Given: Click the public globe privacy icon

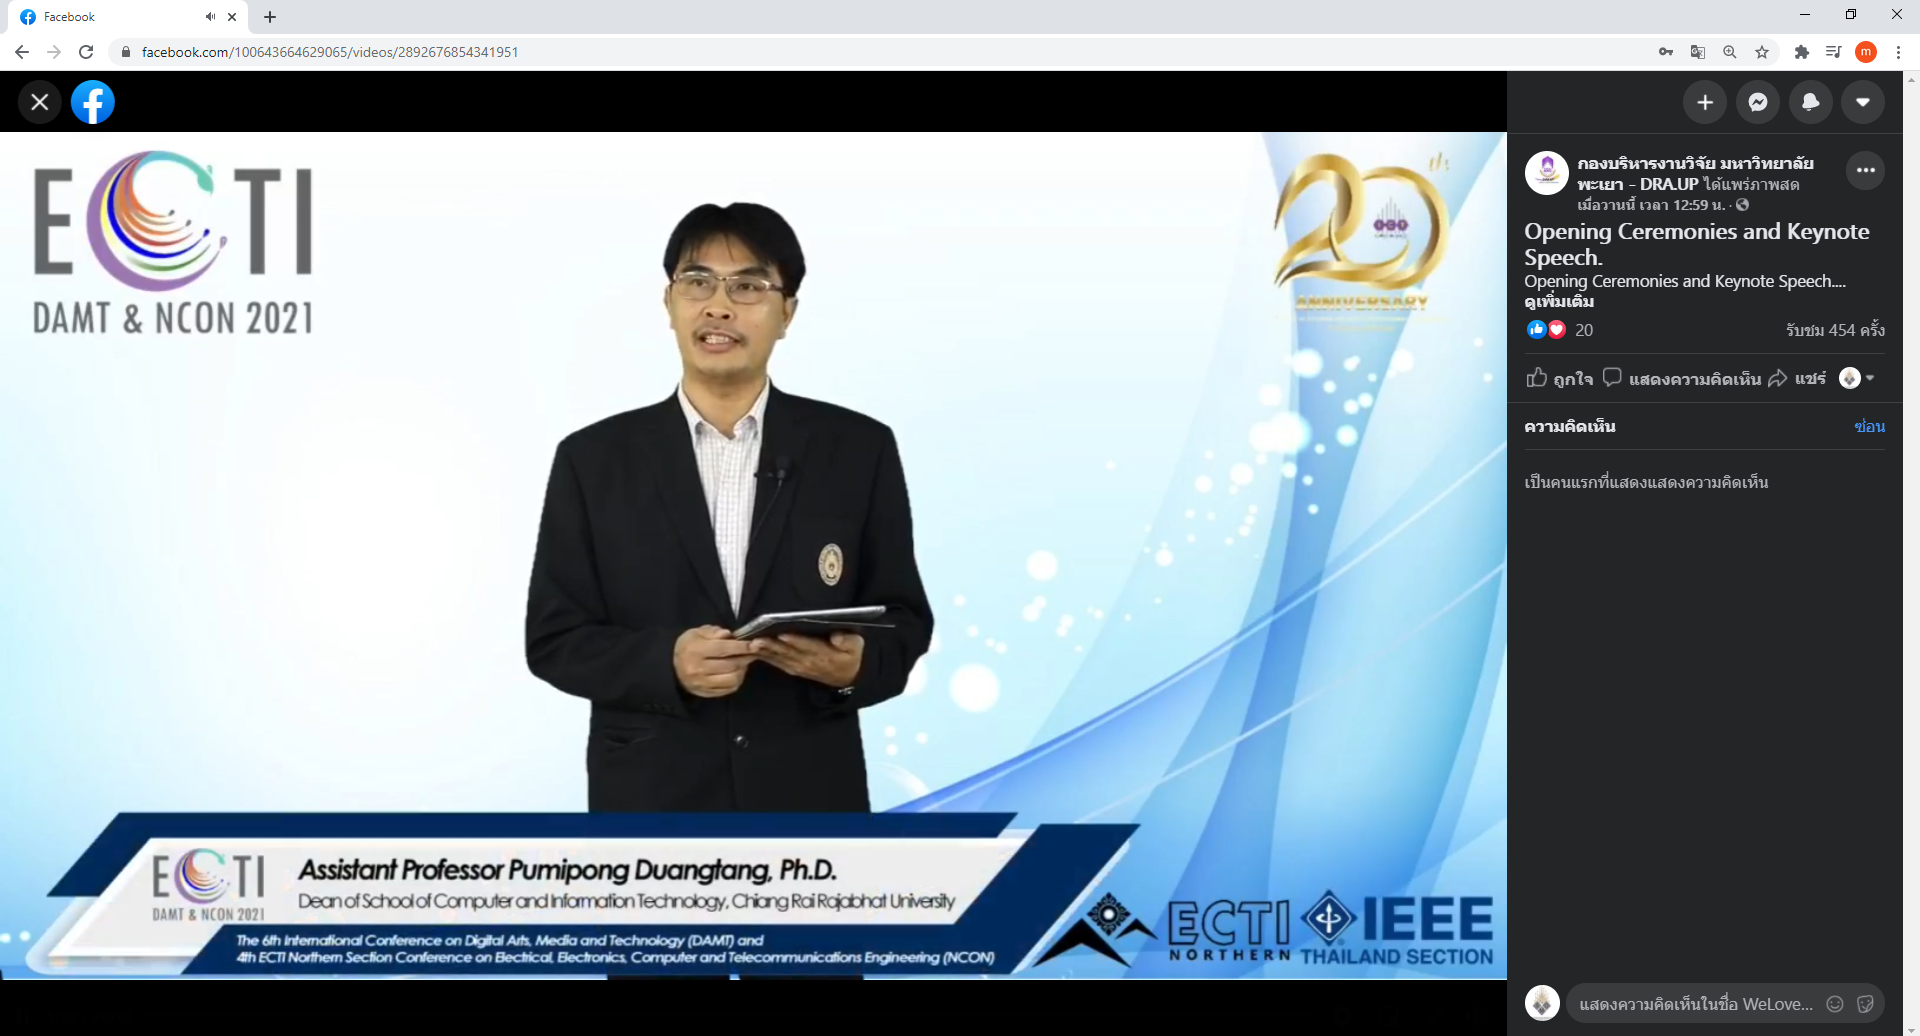Looking at the screenshot, I should (1742, 205).
